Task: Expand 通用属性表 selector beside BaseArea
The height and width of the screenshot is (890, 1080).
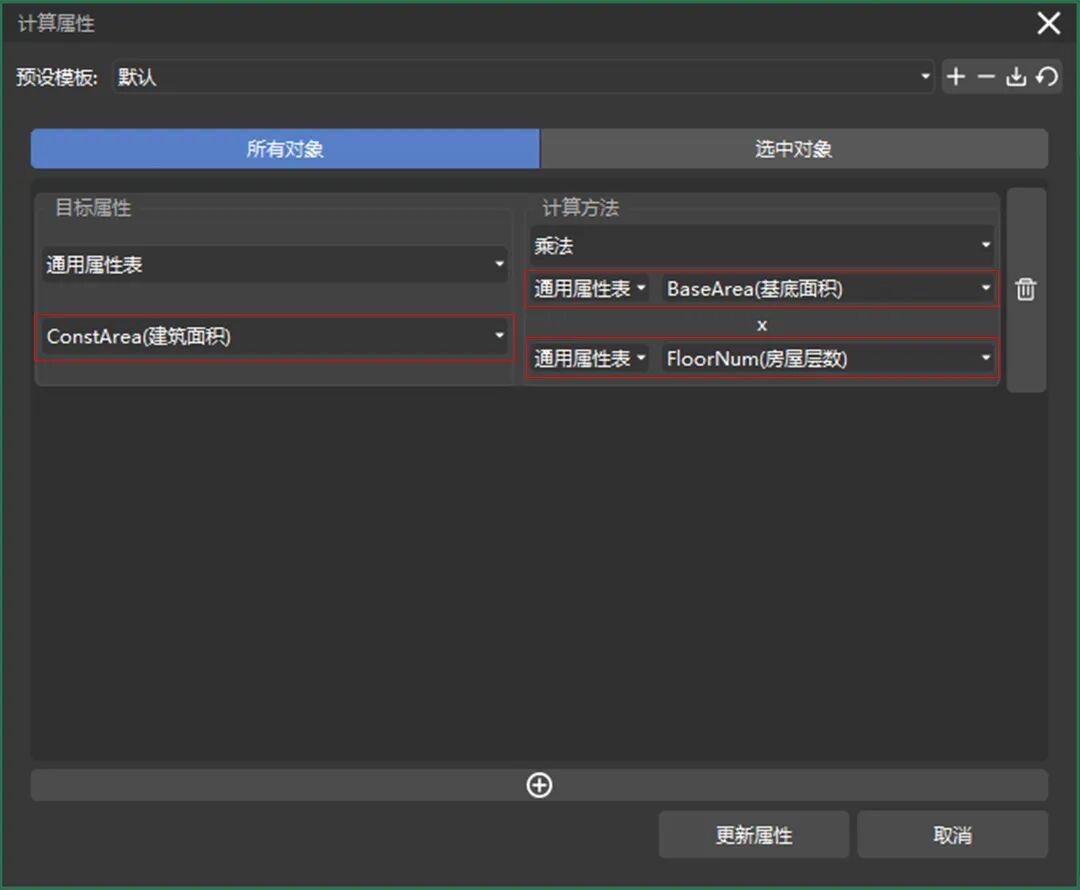Action: [590, 289]
